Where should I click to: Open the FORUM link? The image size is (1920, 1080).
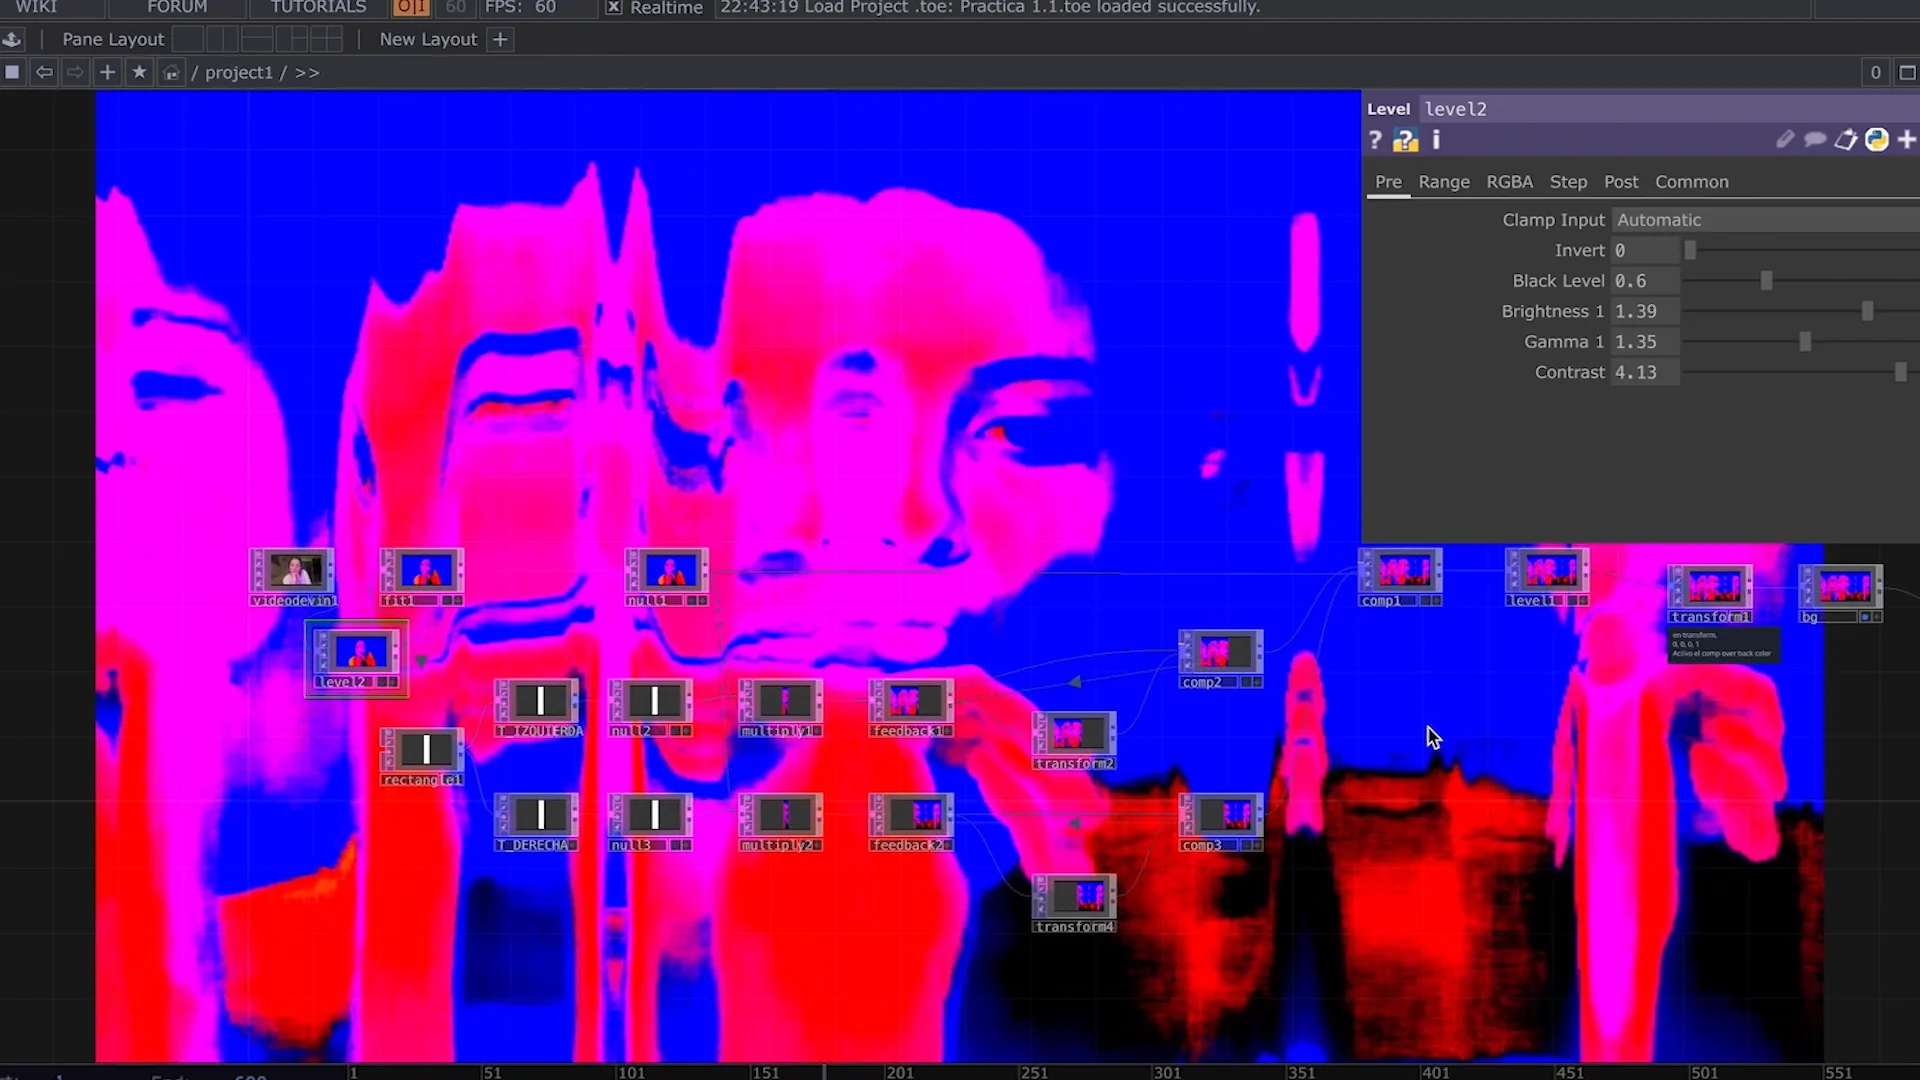[177, 7]
